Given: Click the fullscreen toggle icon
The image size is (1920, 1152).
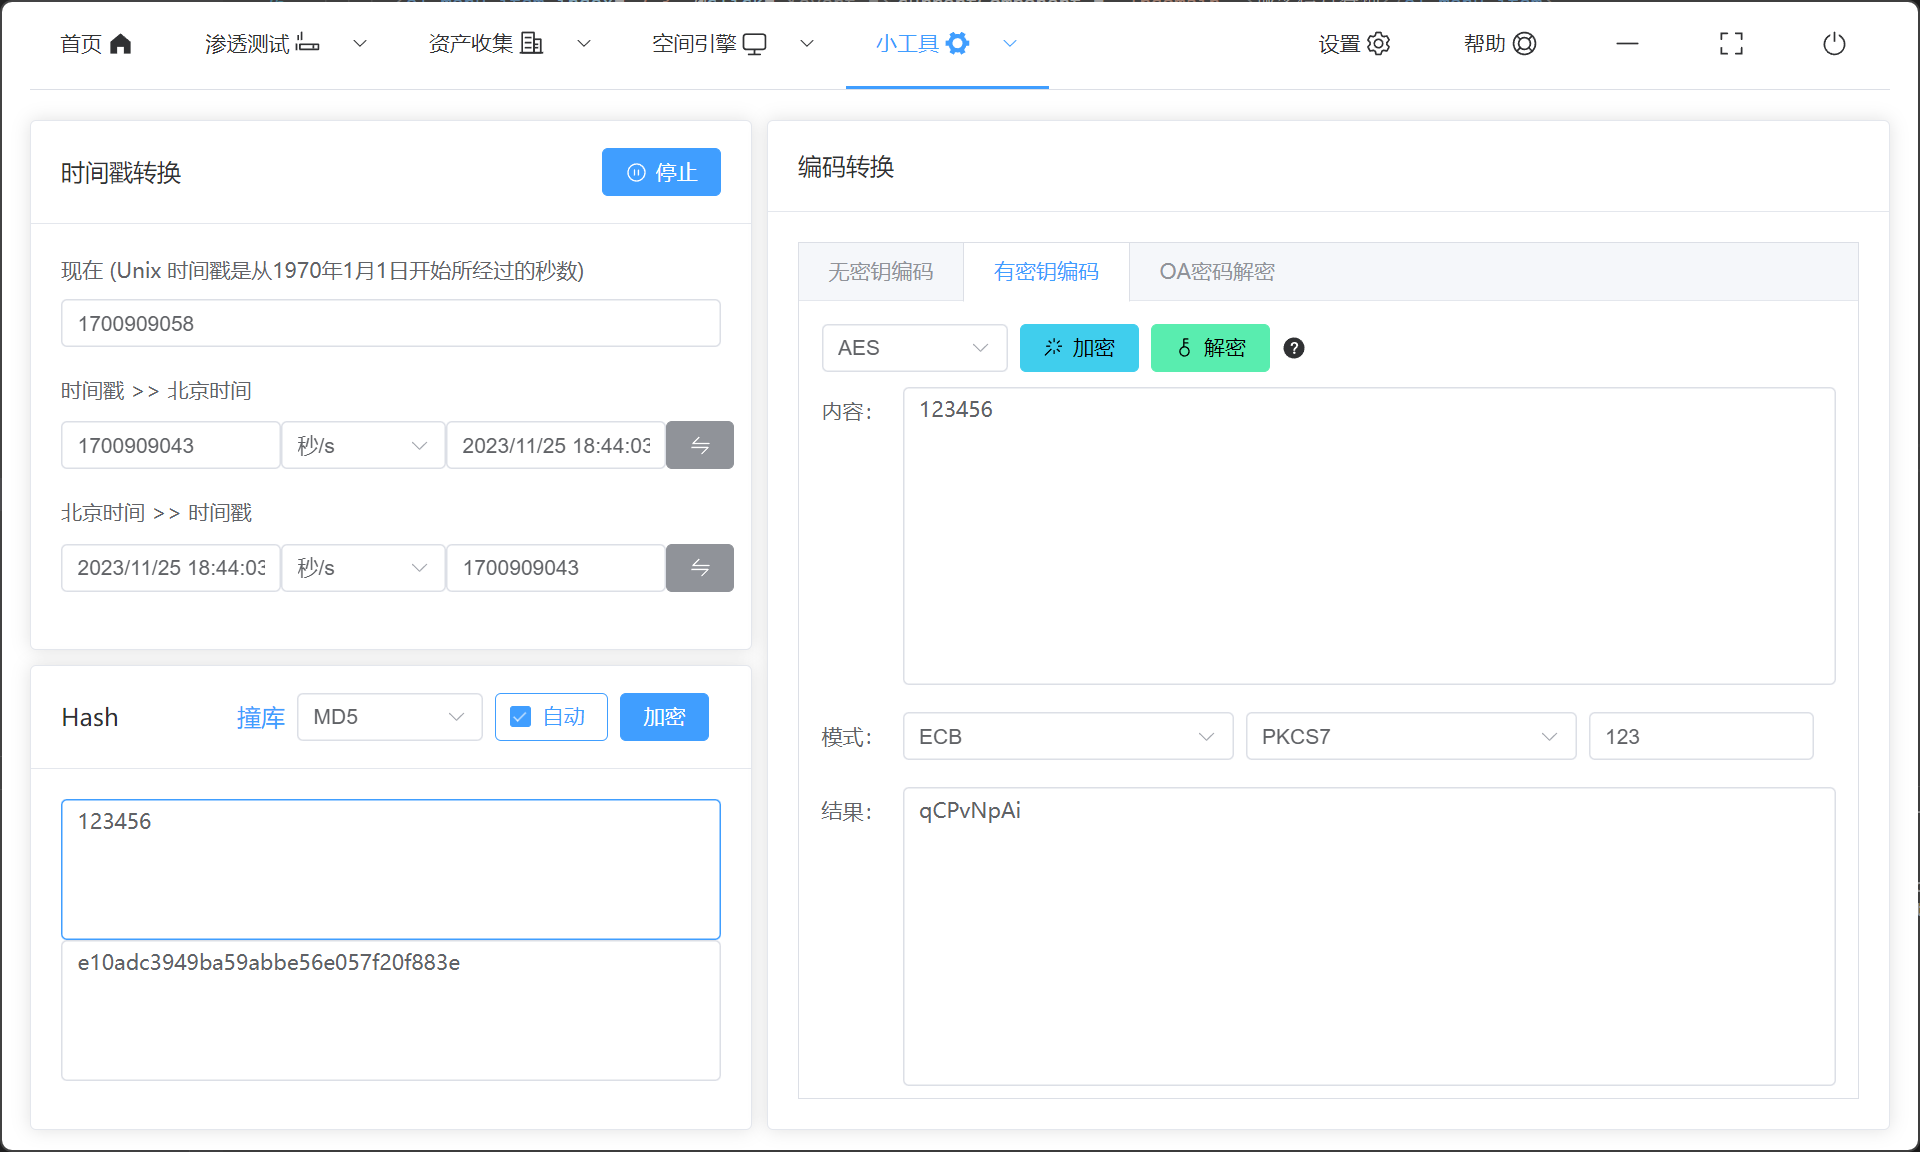Looking at the screenshot, I should pos(1731,44).
